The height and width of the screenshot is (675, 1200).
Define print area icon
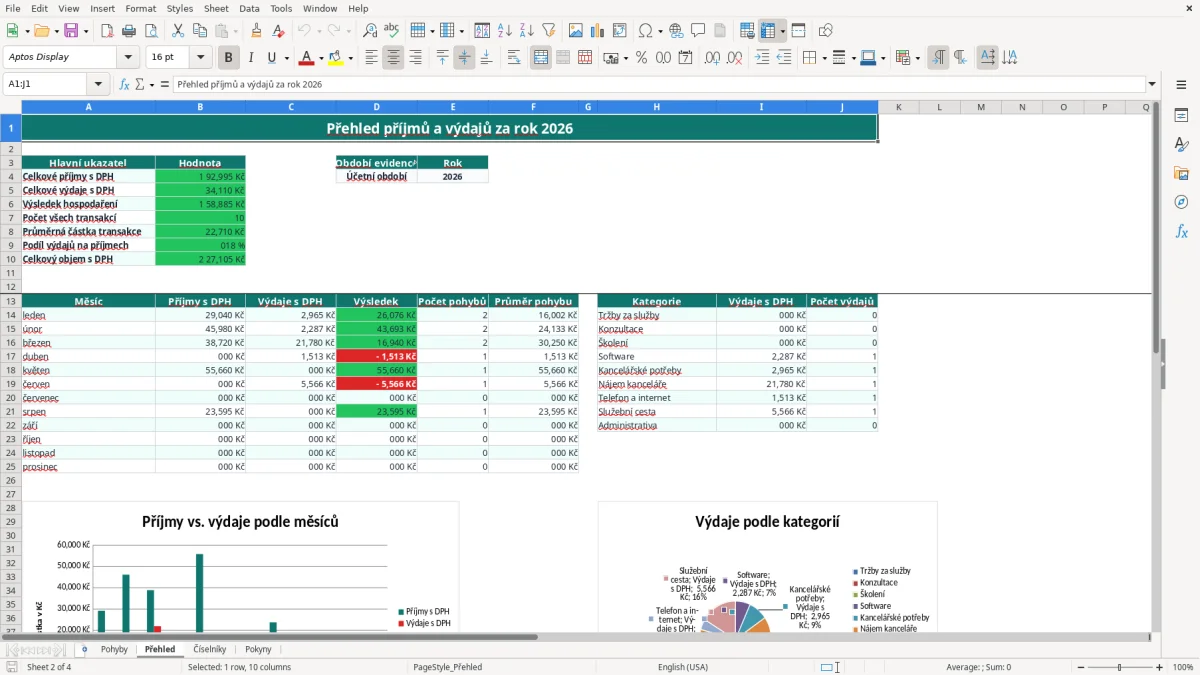tap(748, 31)
